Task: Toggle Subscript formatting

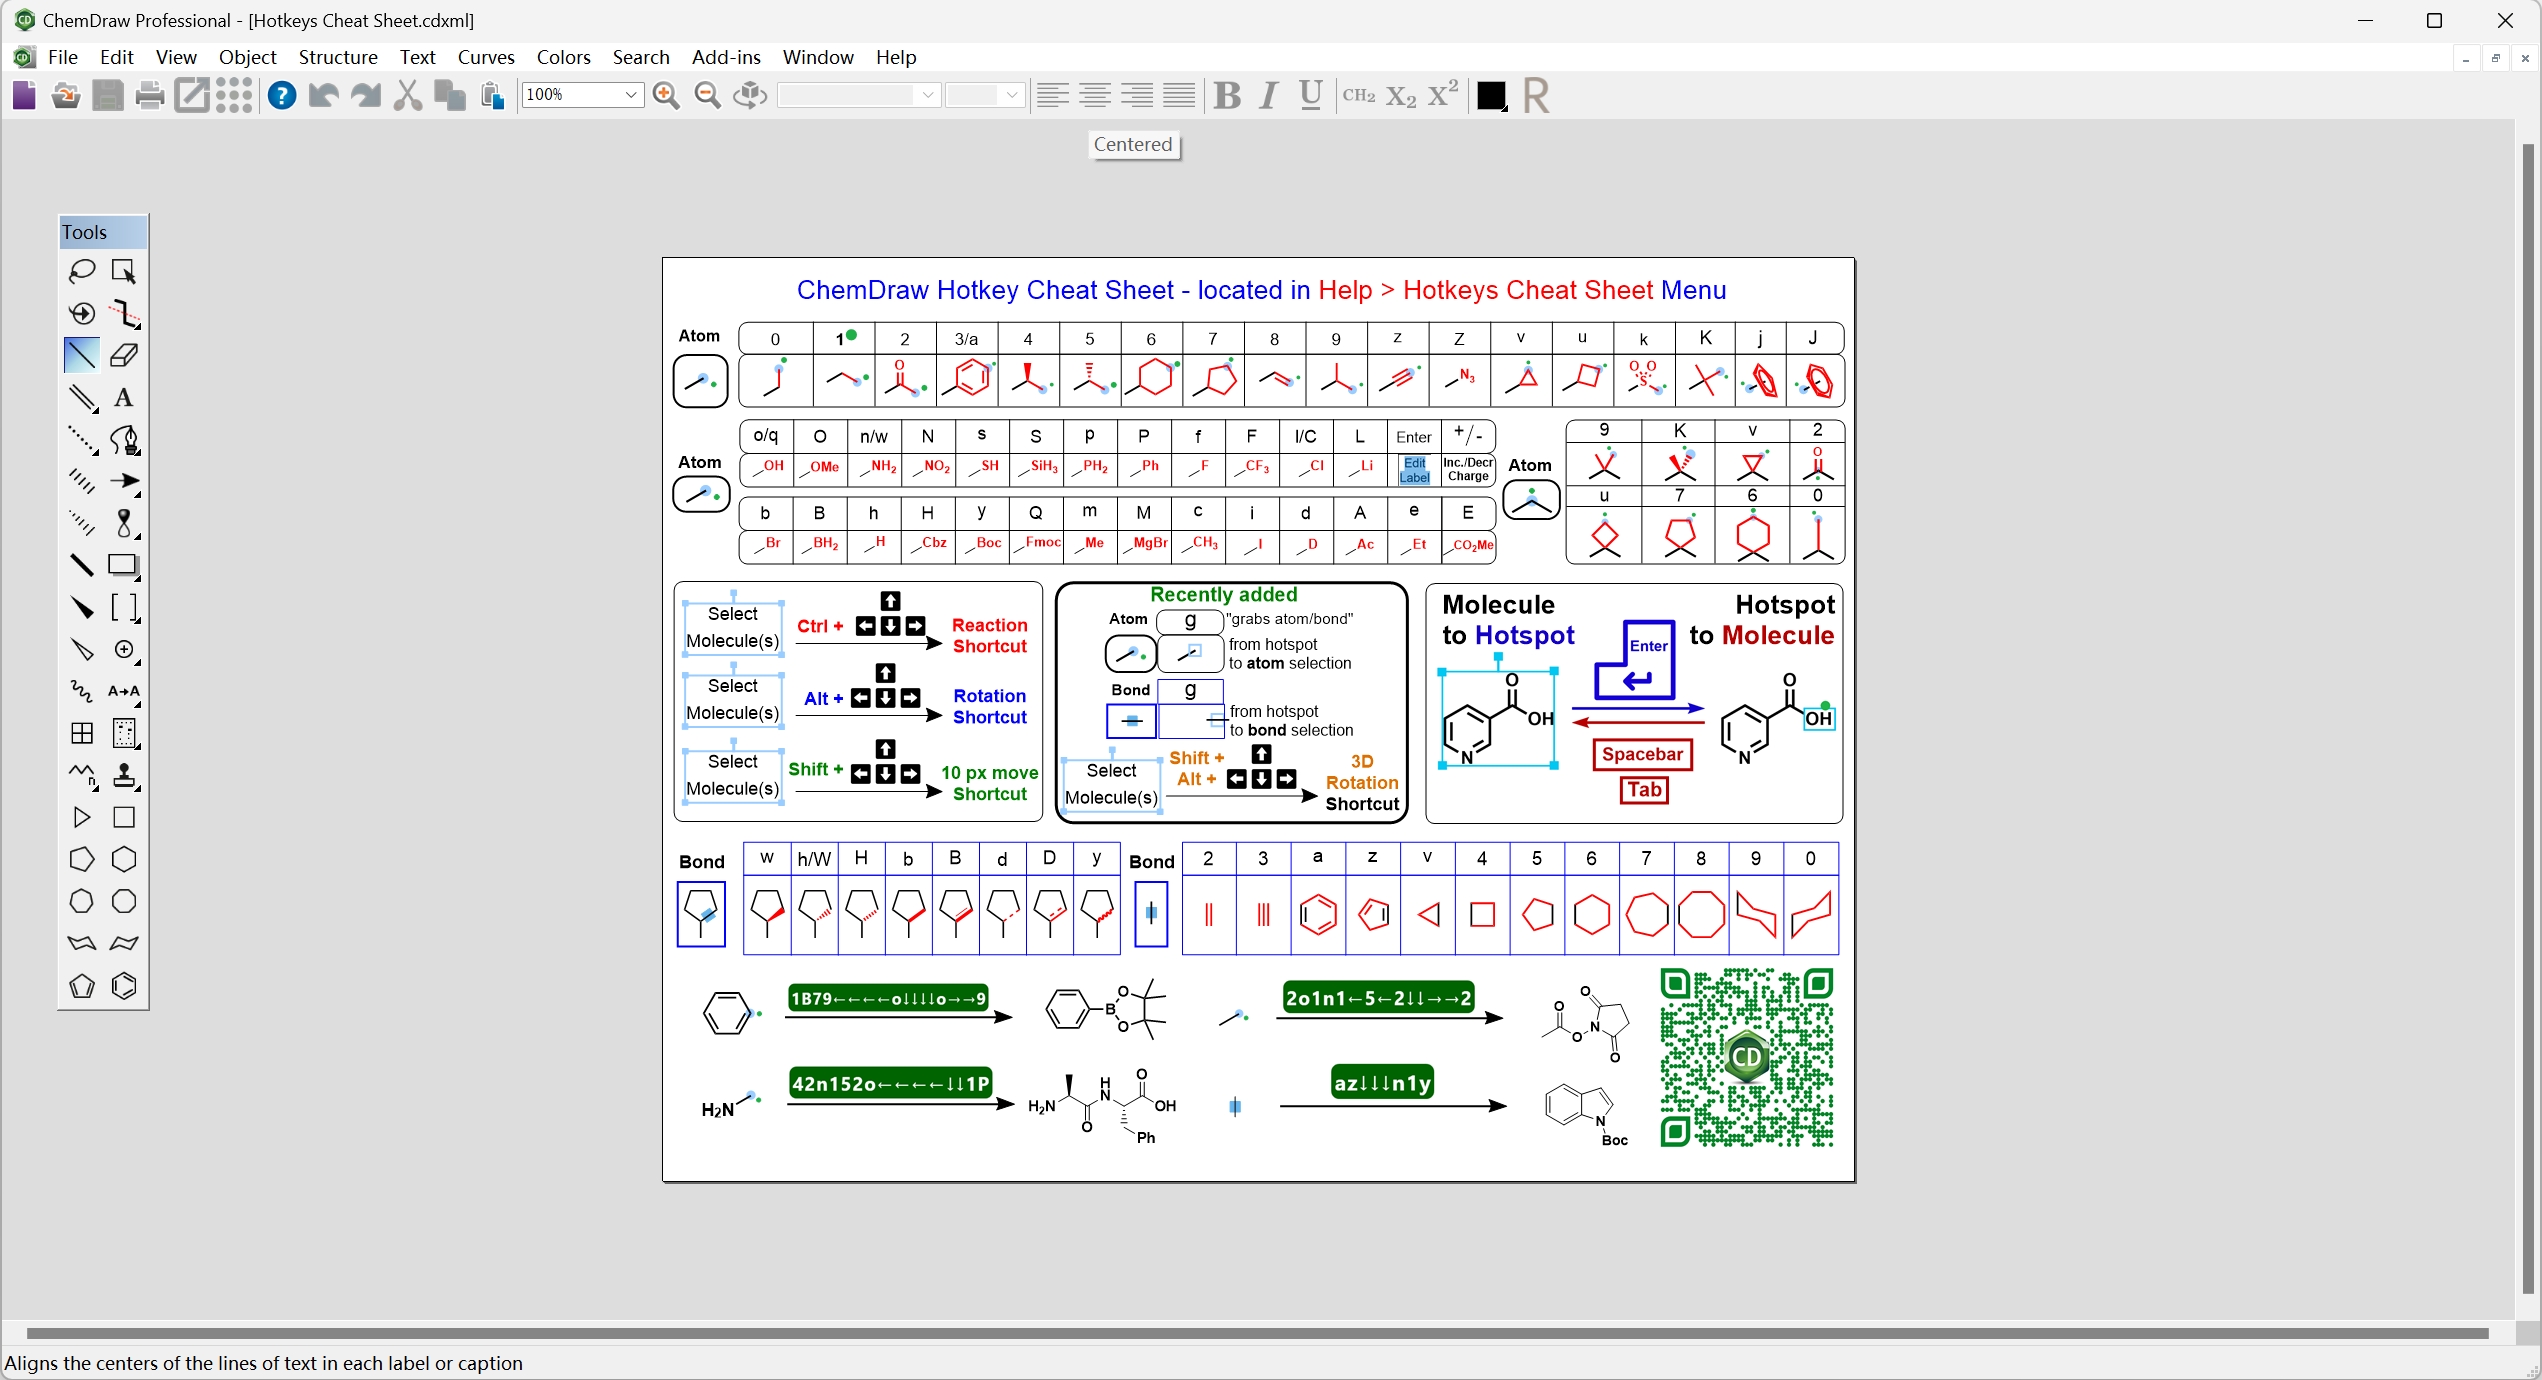Action: [1401, 95]
